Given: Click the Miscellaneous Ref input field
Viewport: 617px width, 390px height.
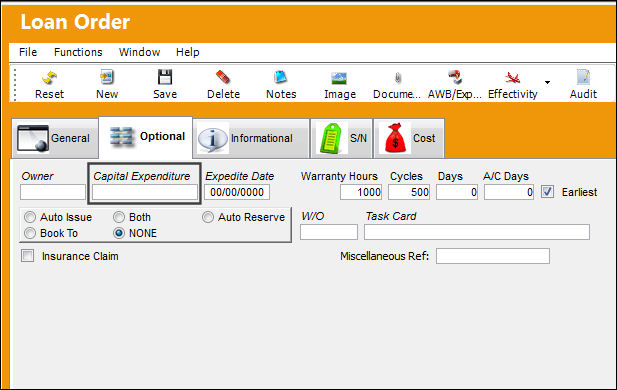Looking at the screenshot, I should tap(493, 256).
